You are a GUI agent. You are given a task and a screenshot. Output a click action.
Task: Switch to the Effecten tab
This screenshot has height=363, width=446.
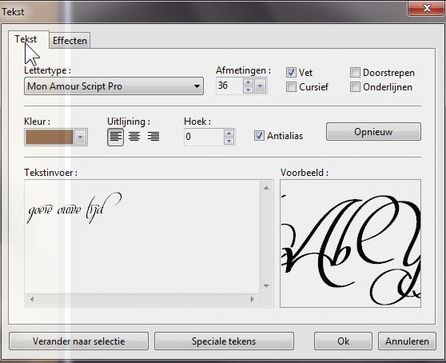pyautogui.click(x=70, y=41)
